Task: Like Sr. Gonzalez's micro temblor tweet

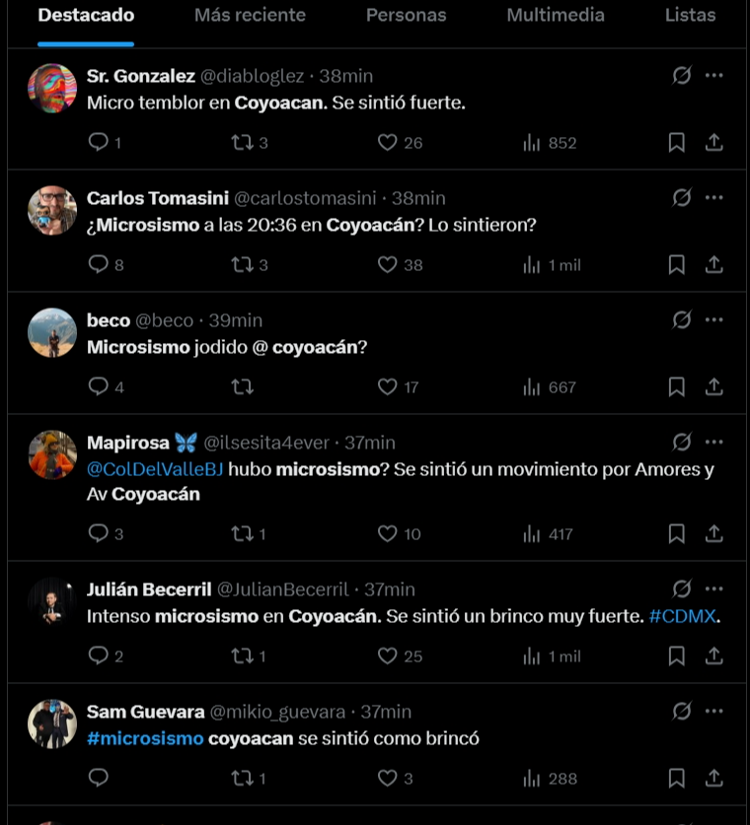Action: coord(388,142)
